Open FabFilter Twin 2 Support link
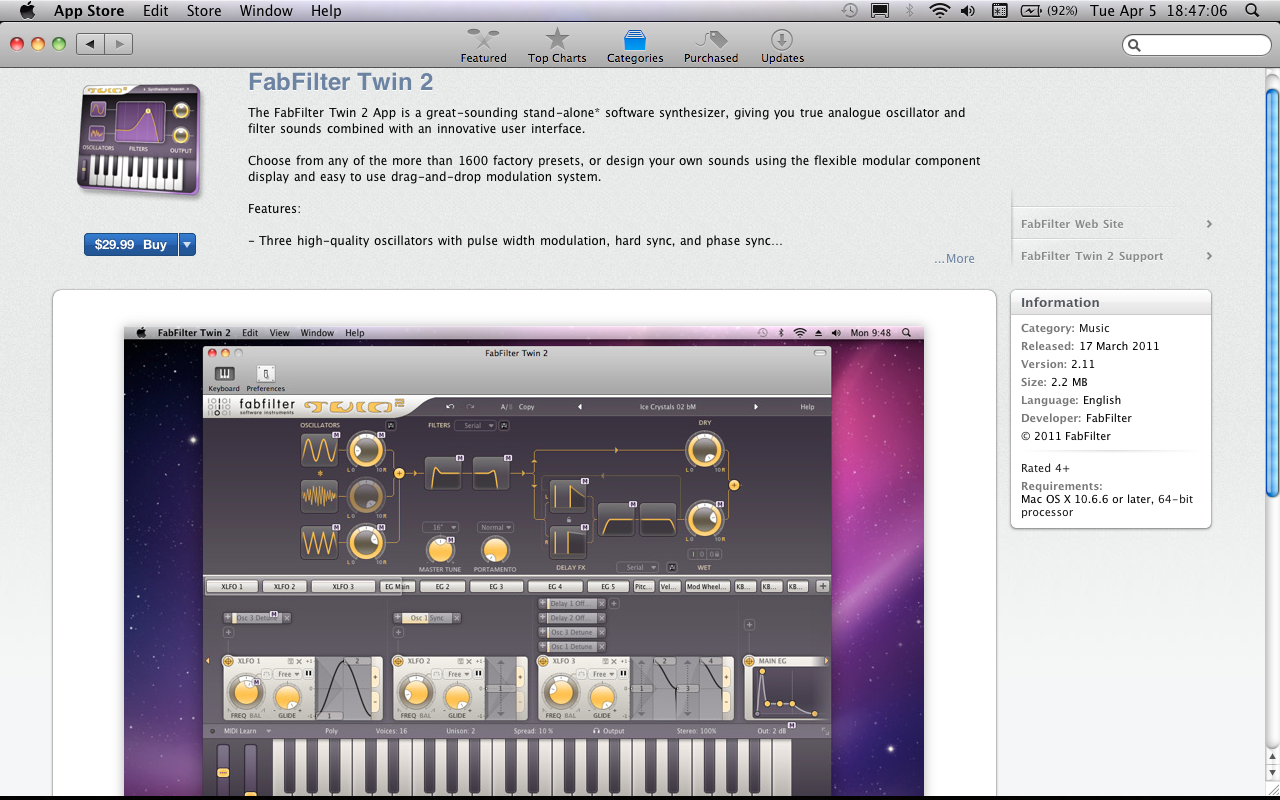 pos(1116,256)
